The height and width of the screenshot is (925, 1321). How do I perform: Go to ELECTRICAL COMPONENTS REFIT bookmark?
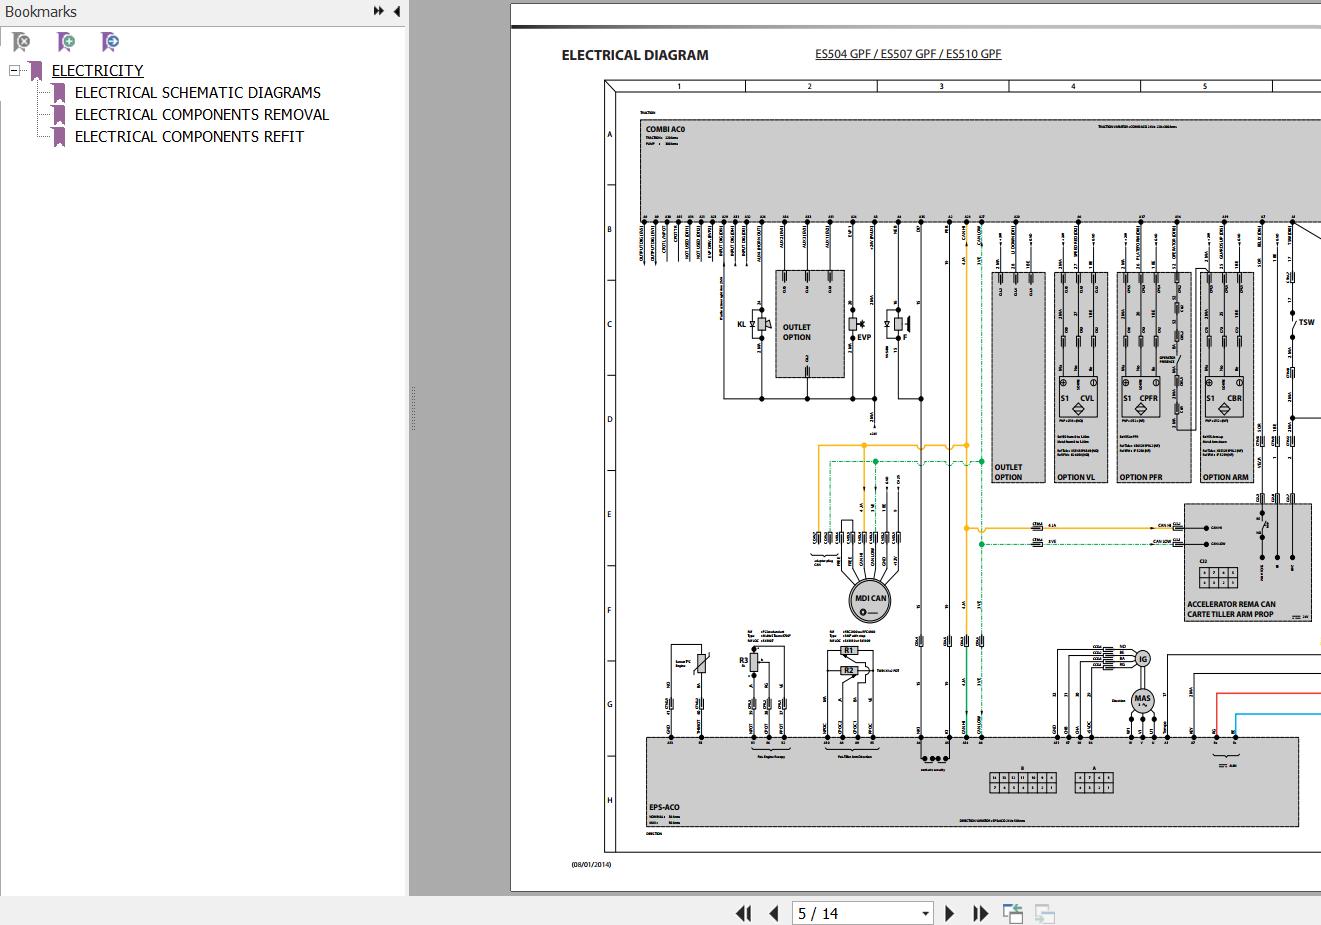coord(189,136)
